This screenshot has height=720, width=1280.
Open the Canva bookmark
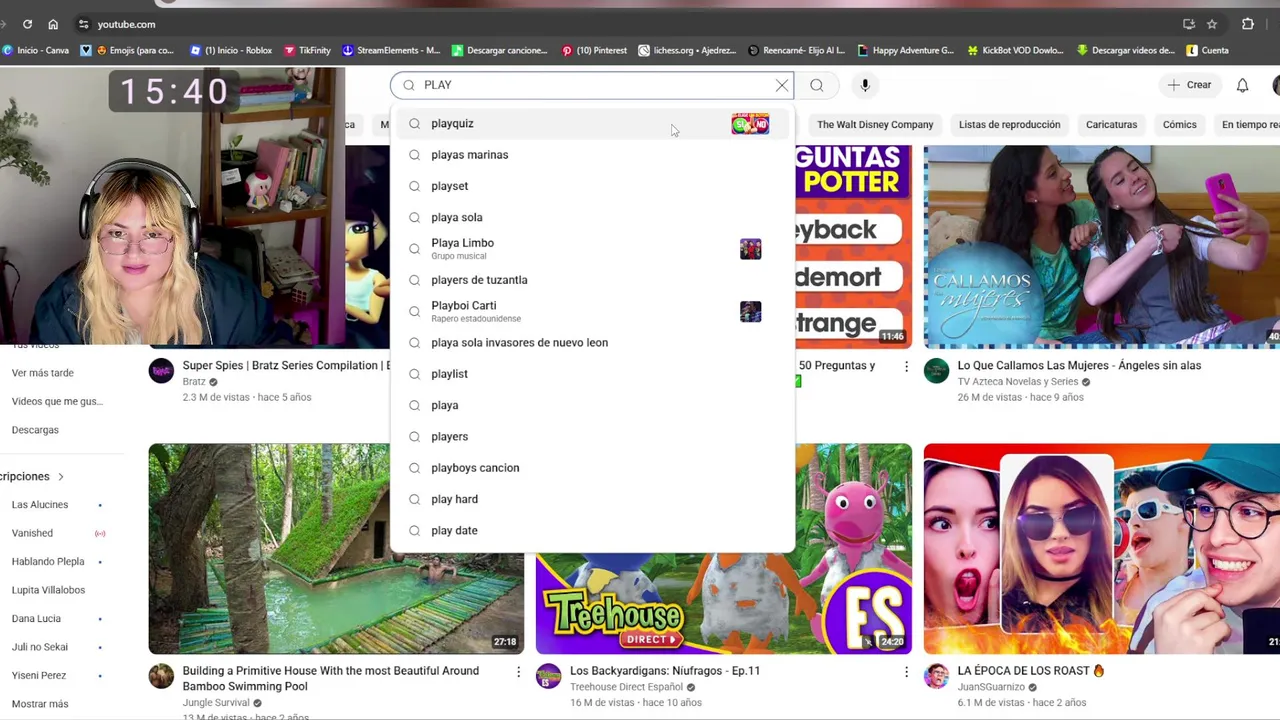[35, 50]
